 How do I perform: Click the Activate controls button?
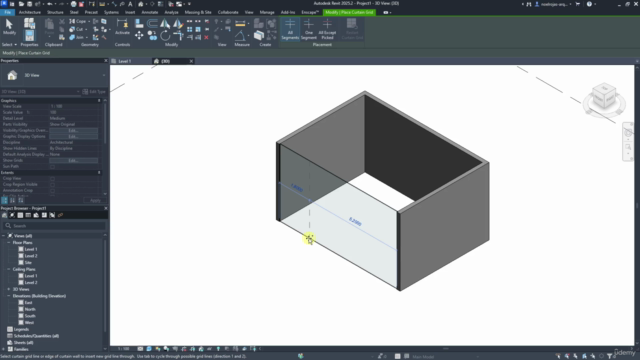point(122,27)
